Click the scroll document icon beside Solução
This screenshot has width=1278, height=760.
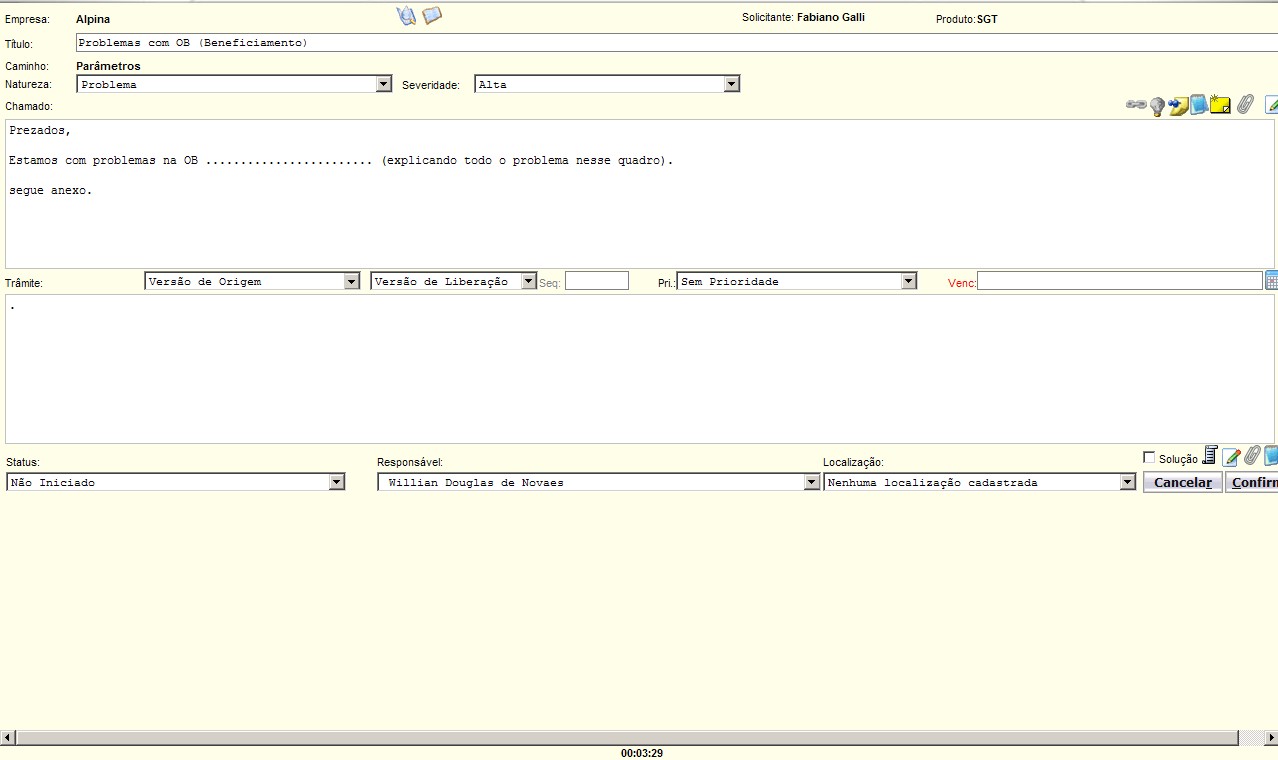[1210, 456]
